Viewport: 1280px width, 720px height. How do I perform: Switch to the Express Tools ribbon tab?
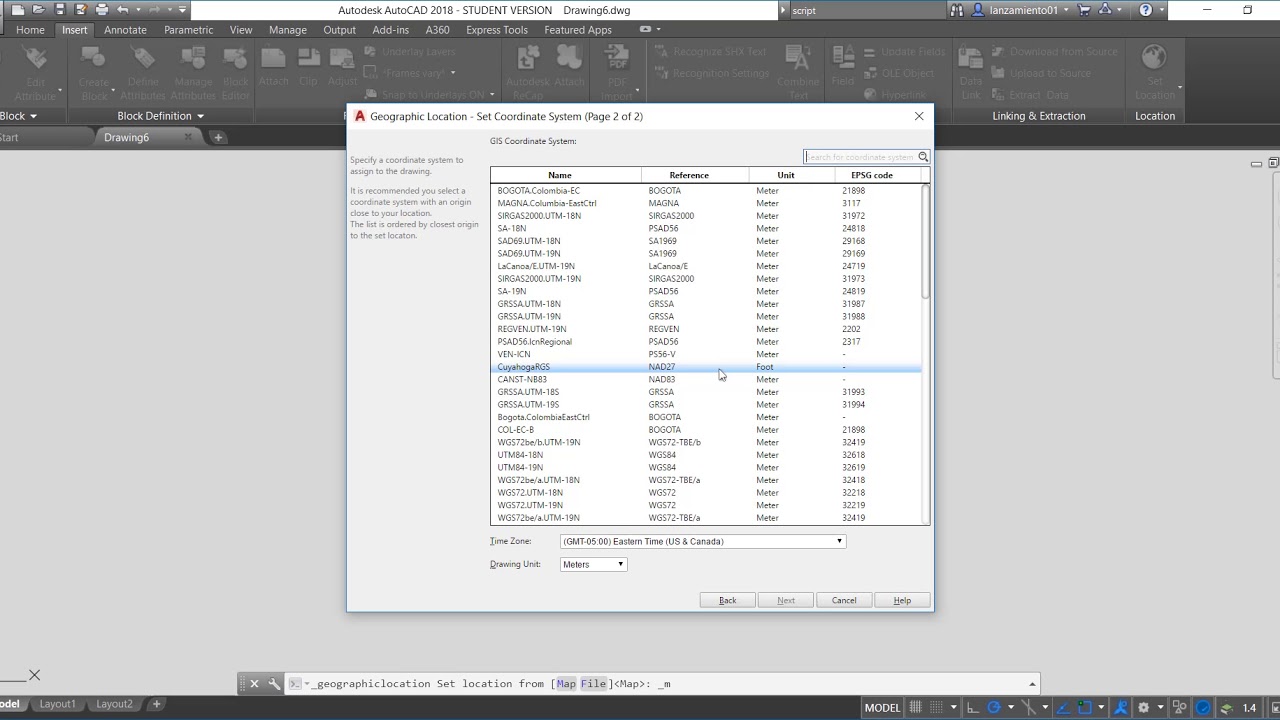pyautogui.click(x=497, y=30)
